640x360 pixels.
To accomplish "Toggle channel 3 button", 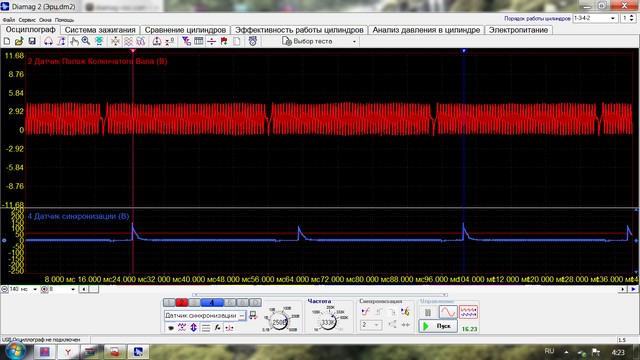I will click(194, 302).
